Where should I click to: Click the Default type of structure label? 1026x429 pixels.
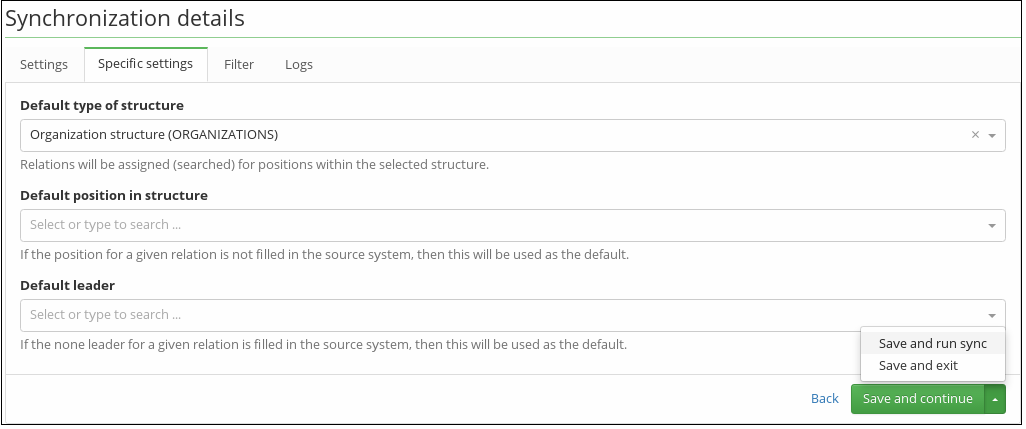(x=102, y=105)
